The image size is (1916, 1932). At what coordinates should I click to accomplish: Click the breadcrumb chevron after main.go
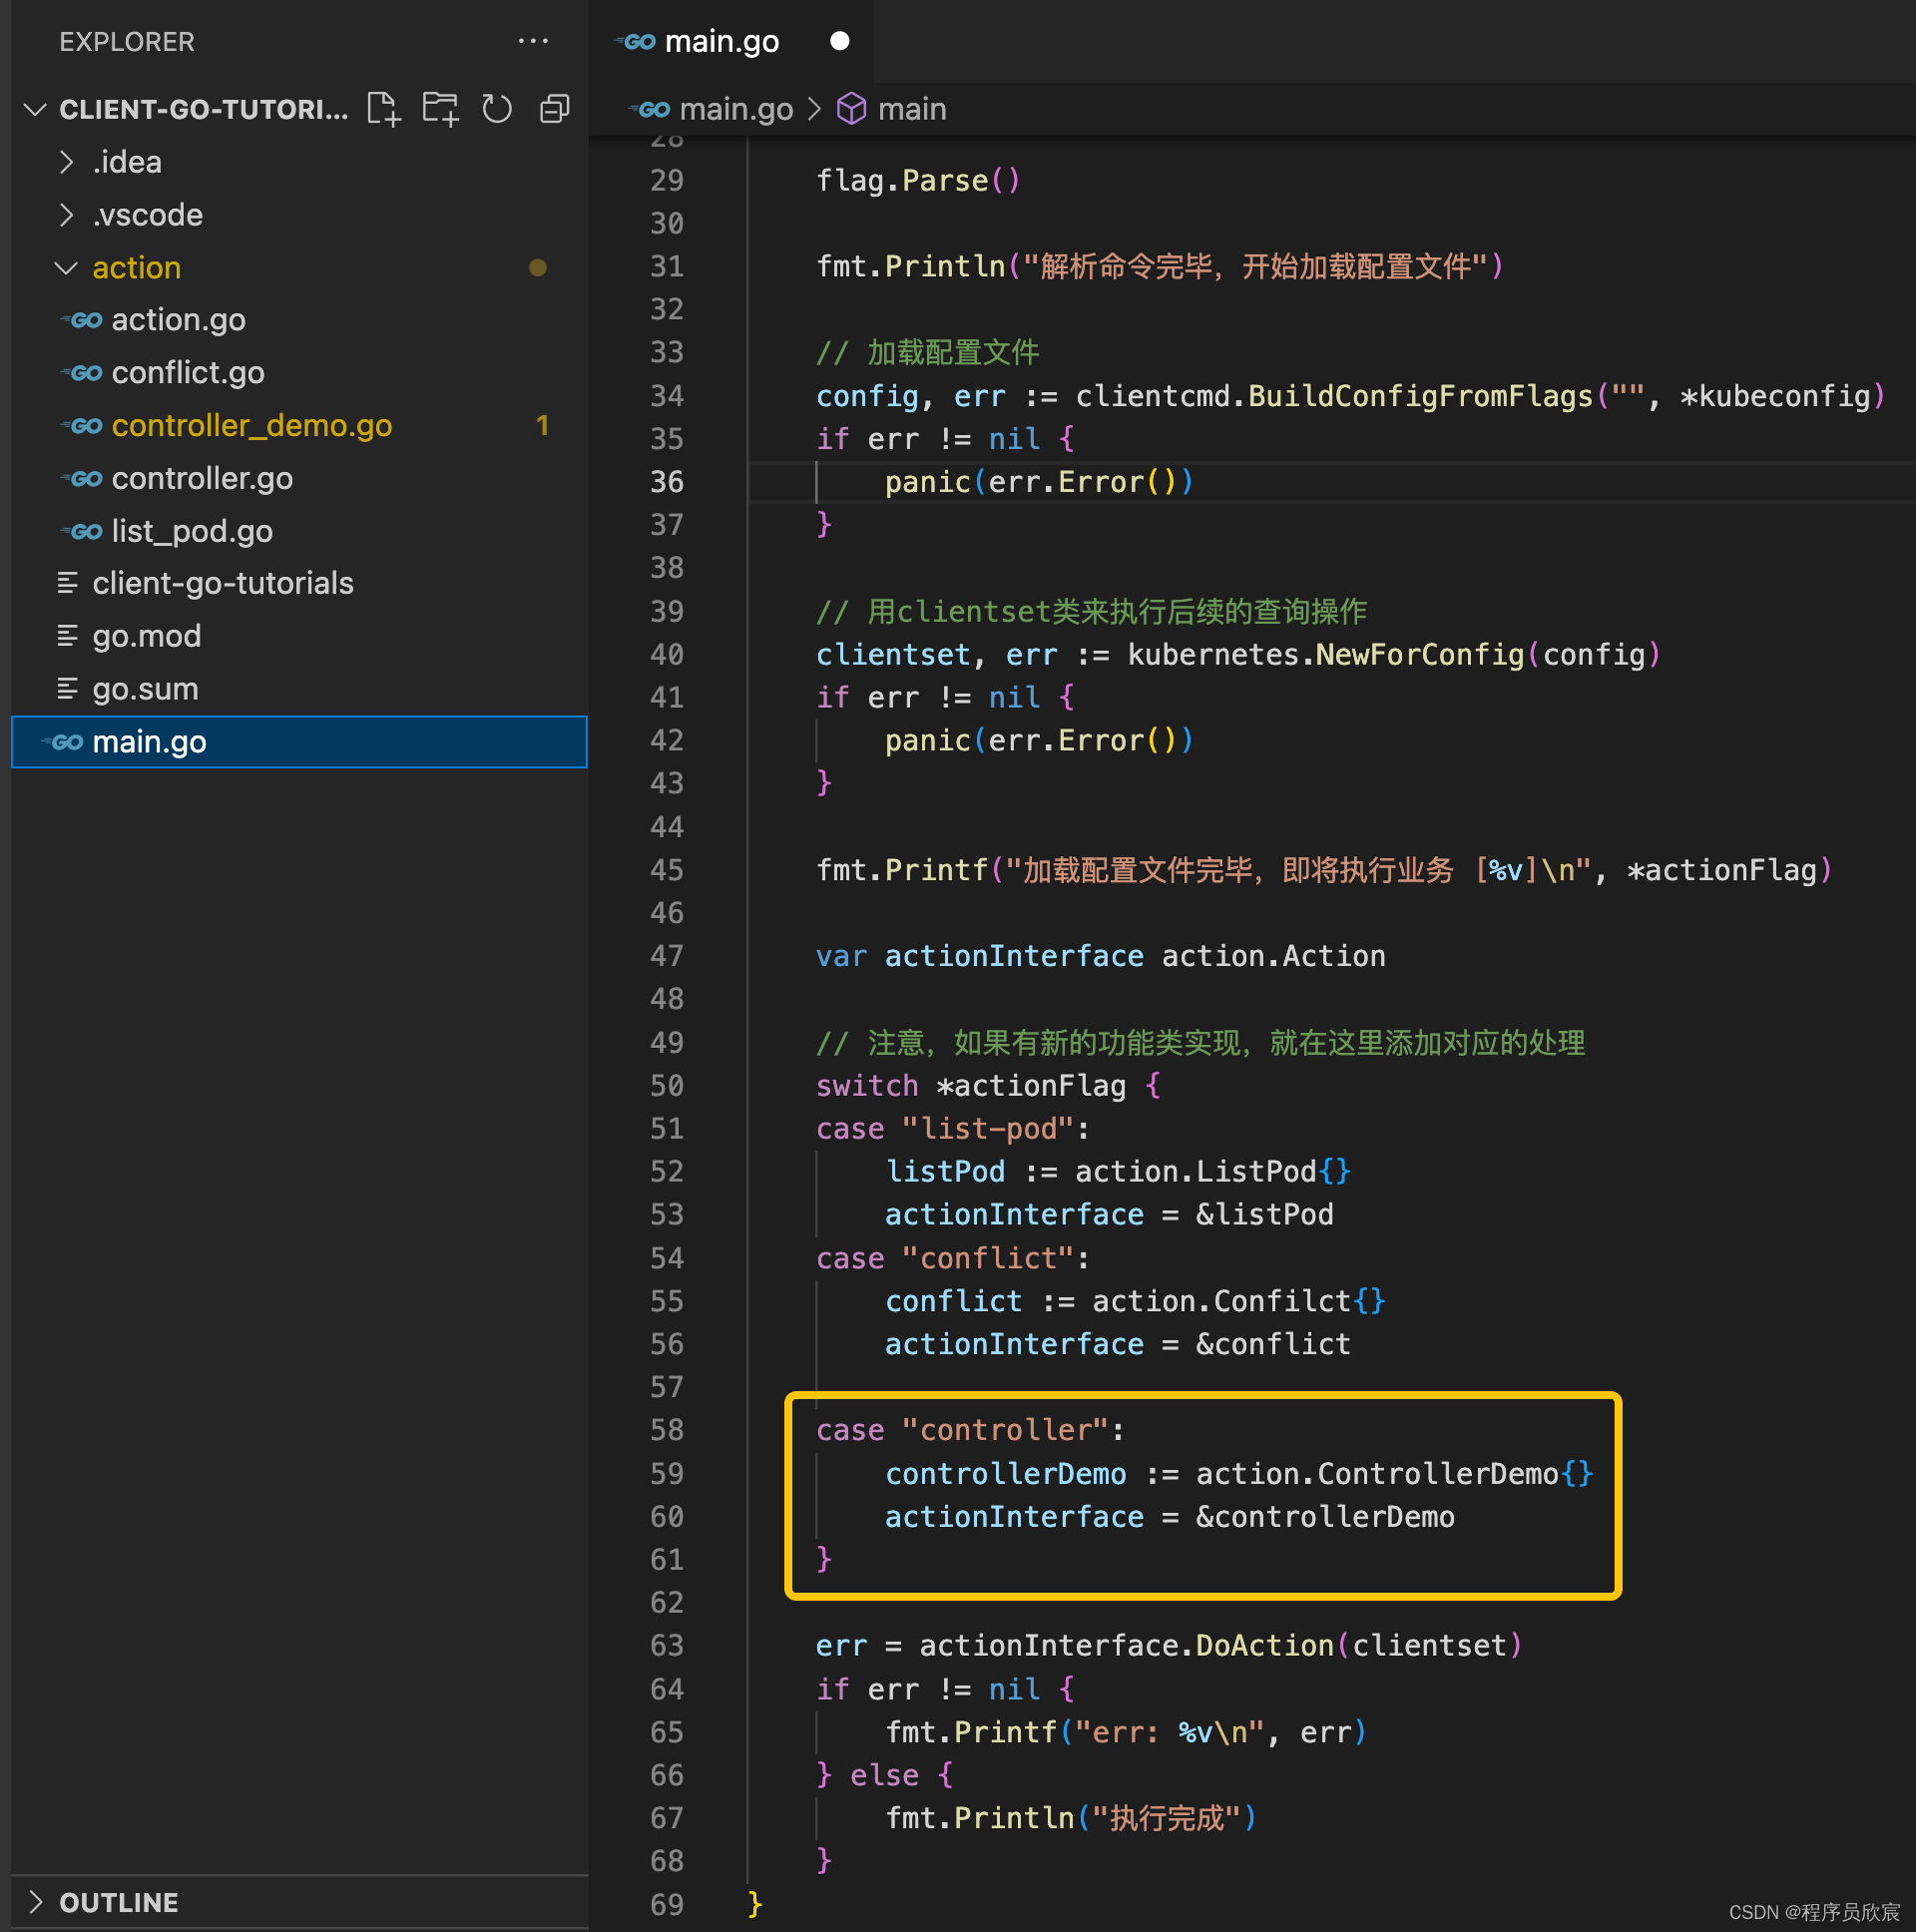click(x=815, y=108)
